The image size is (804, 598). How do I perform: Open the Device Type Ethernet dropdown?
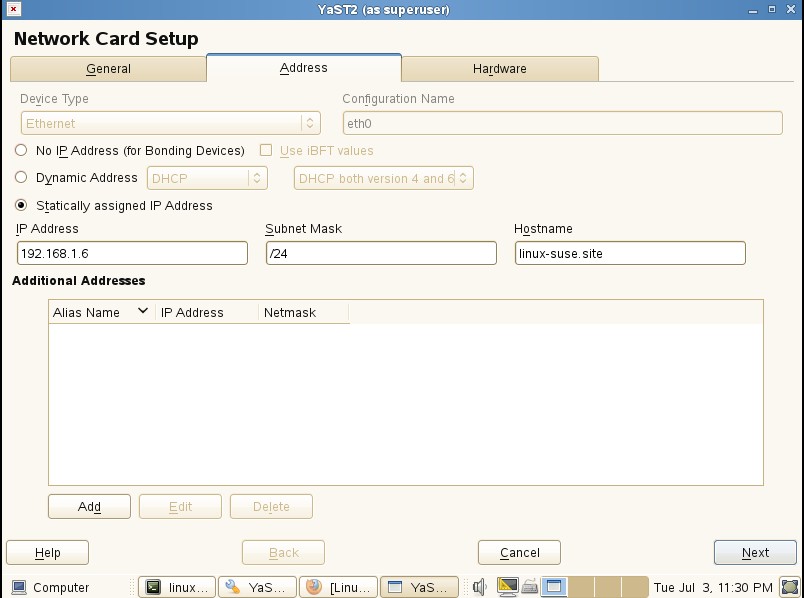170,123
